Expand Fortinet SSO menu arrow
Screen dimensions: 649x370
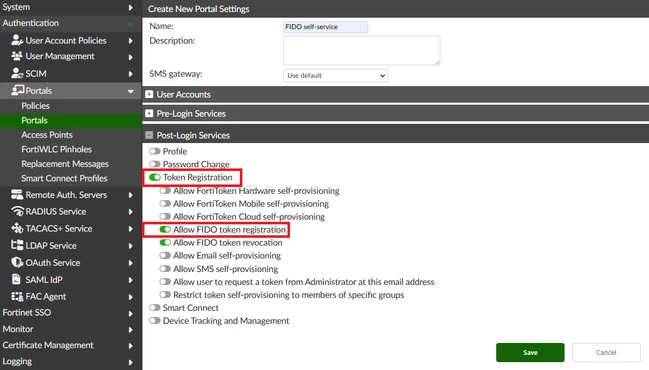[130, 313]
